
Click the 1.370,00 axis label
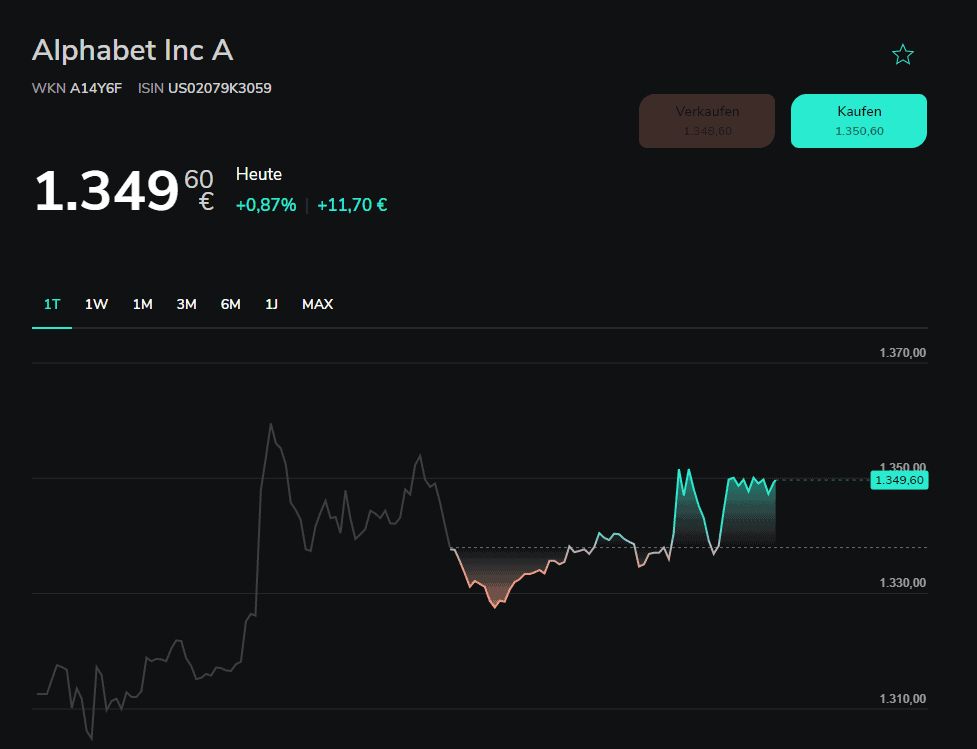(x=902, y=352)
